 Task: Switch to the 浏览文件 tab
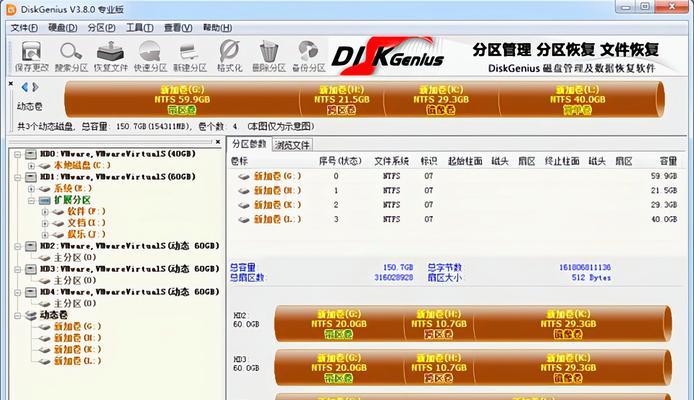[x=292, y=145]
